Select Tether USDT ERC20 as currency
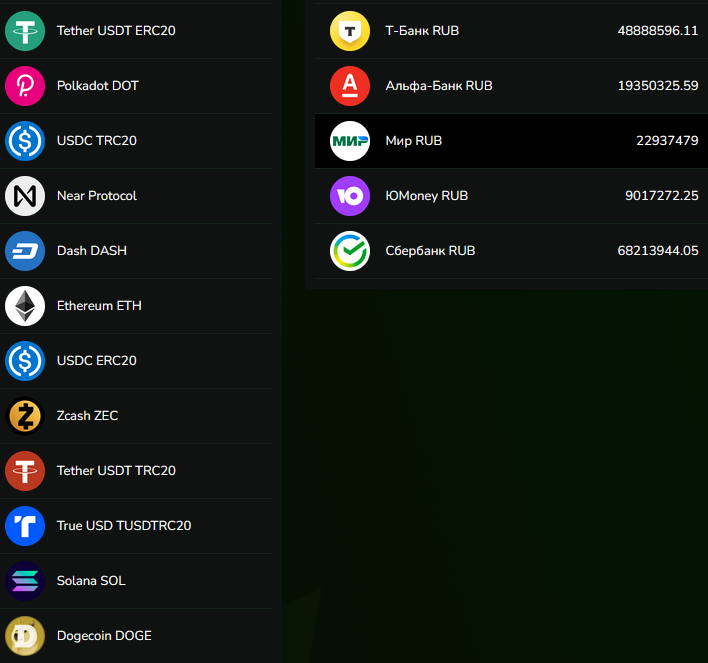 (116, 31)
